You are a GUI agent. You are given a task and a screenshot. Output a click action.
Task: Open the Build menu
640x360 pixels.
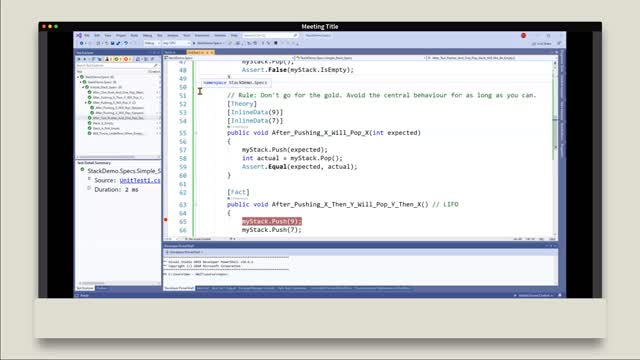click(x=134, y=36)
